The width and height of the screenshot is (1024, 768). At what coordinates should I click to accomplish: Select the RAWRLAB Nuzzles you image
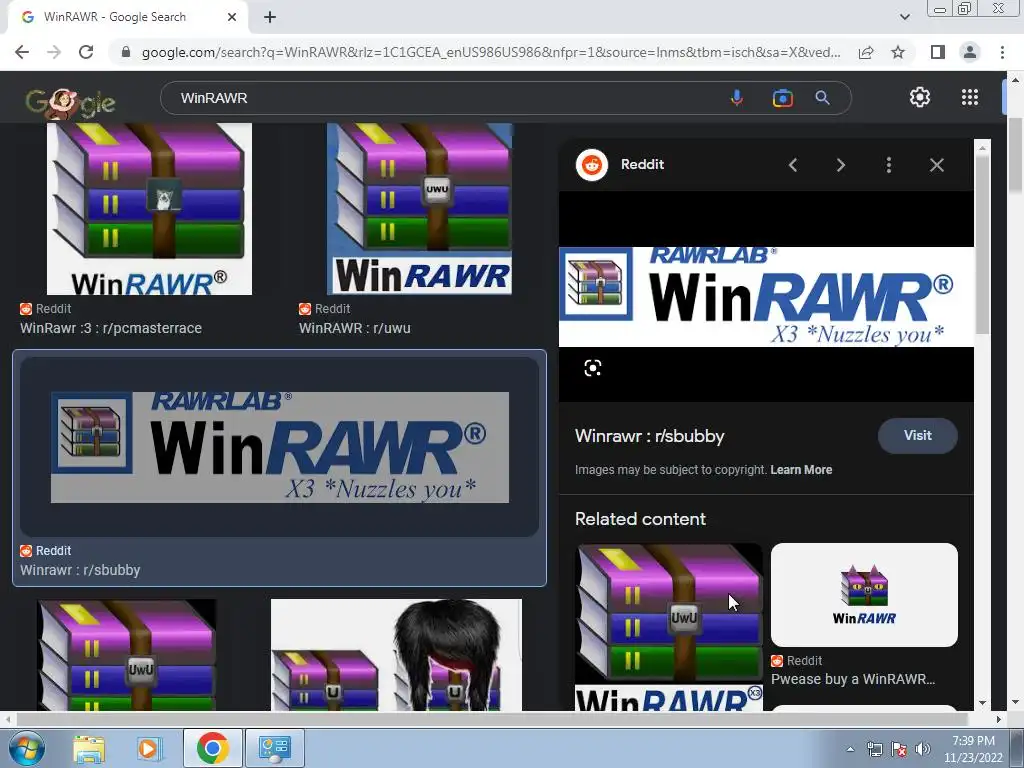[x=280, y=447]
